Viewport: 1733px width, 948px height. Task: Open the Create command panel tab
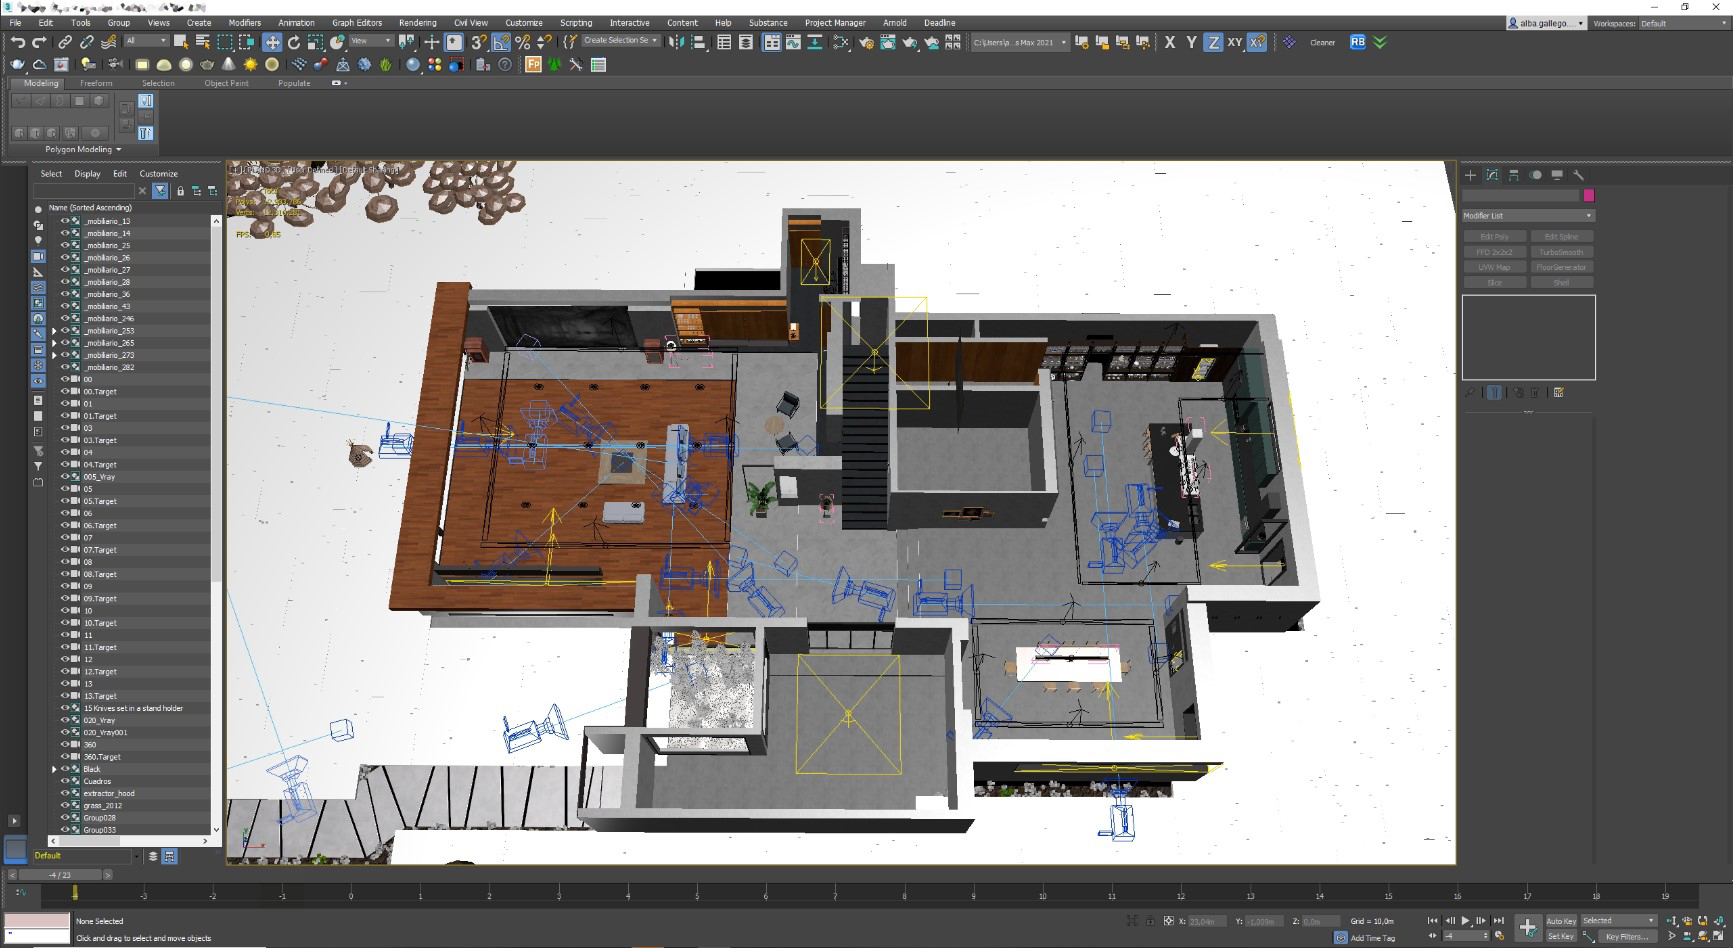[x=1470, y=175]
